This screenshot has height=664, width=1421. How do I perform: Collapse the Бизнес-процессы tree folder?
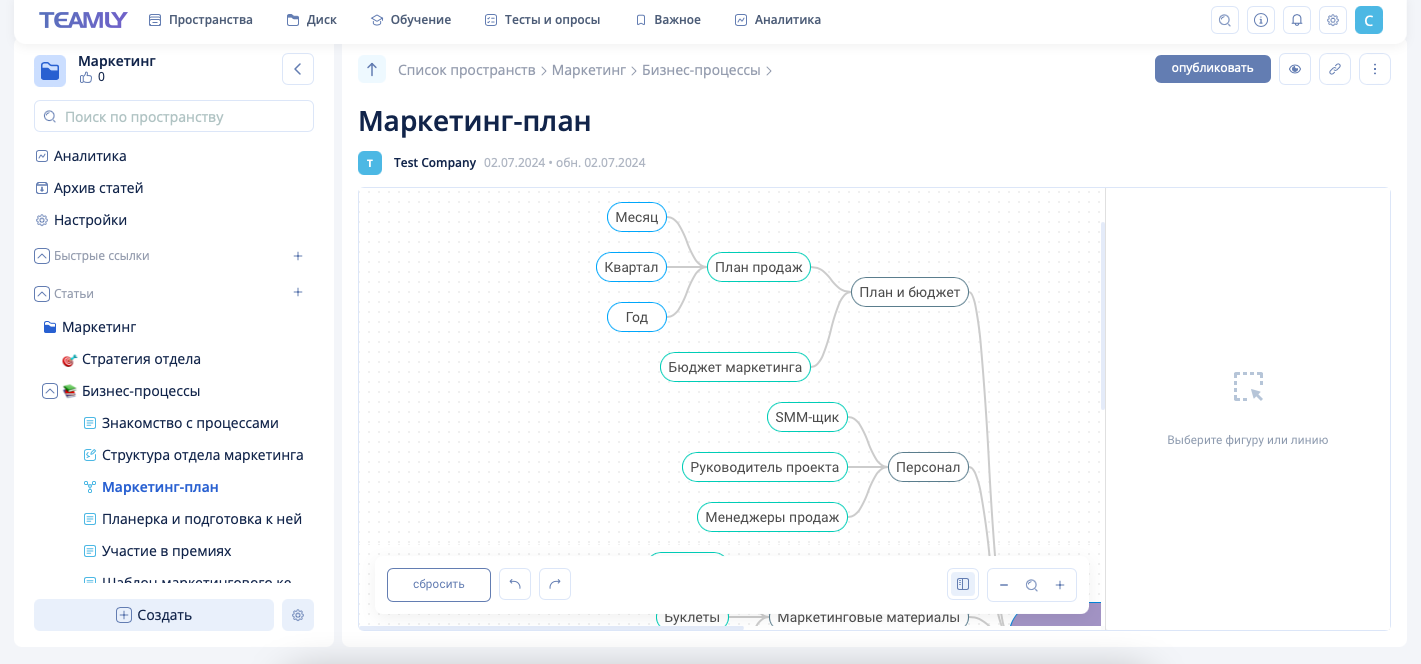[49, 391]
